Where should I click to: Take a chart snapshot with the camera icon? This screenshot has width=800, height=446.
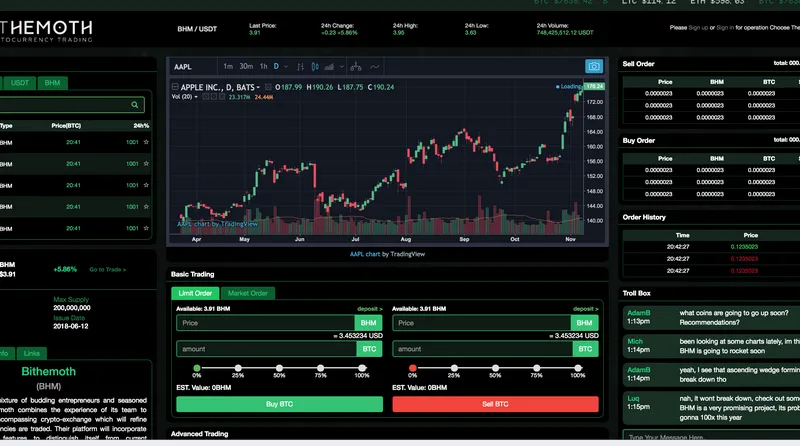(x=594, y=66)
